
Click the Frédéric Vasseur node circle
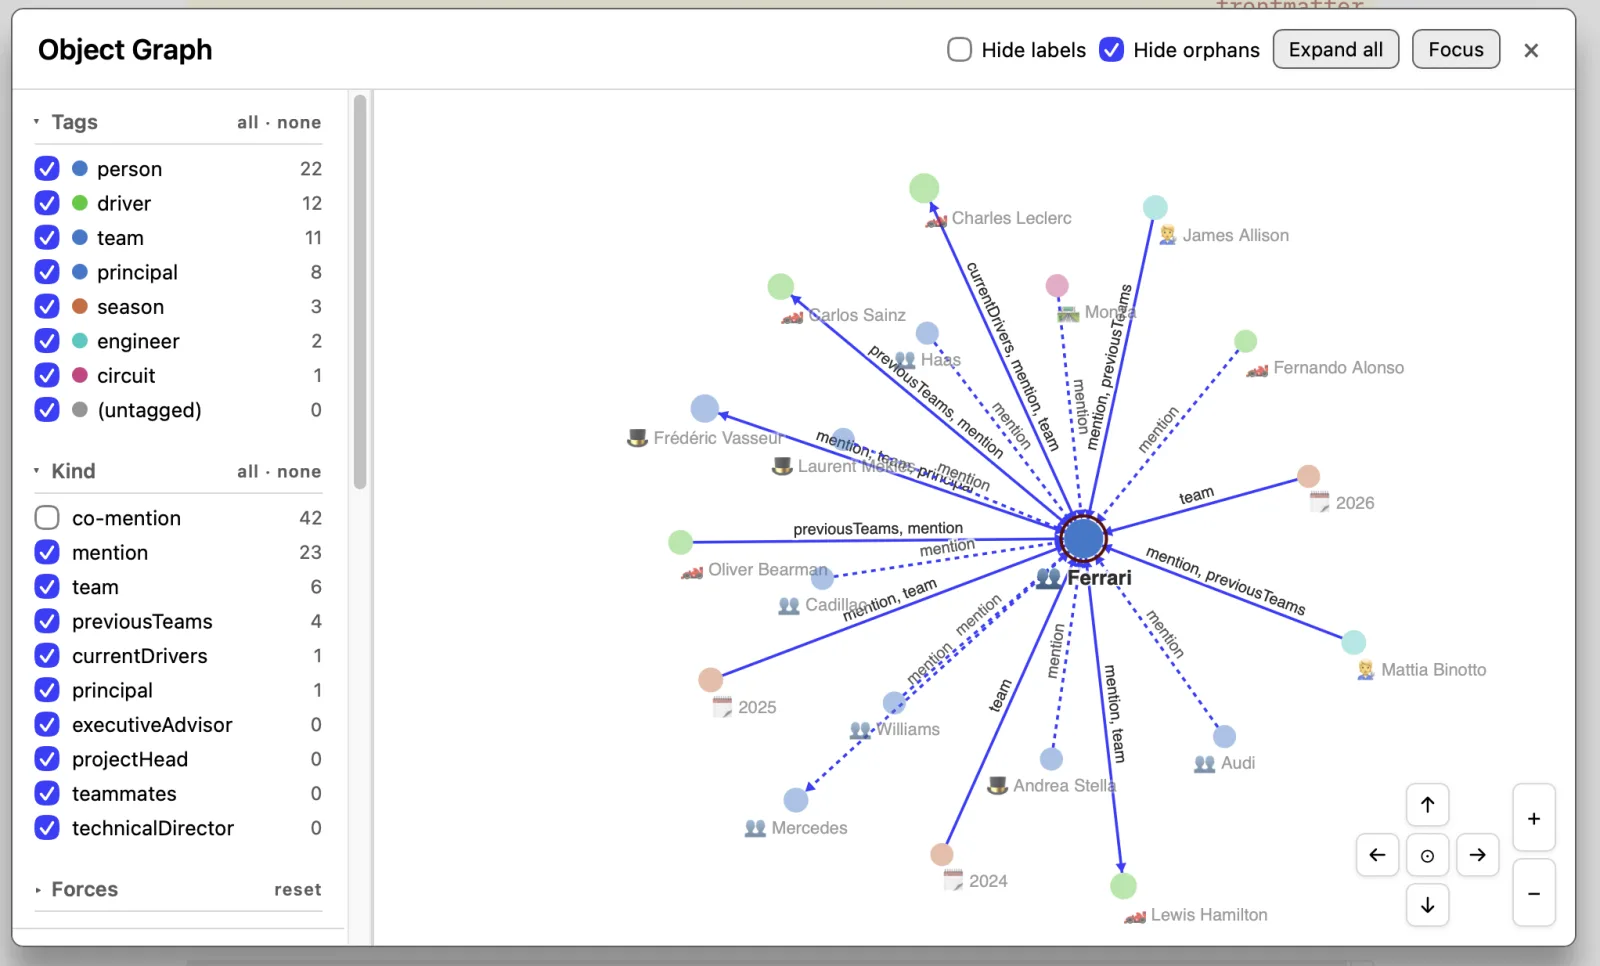[705, 408]
